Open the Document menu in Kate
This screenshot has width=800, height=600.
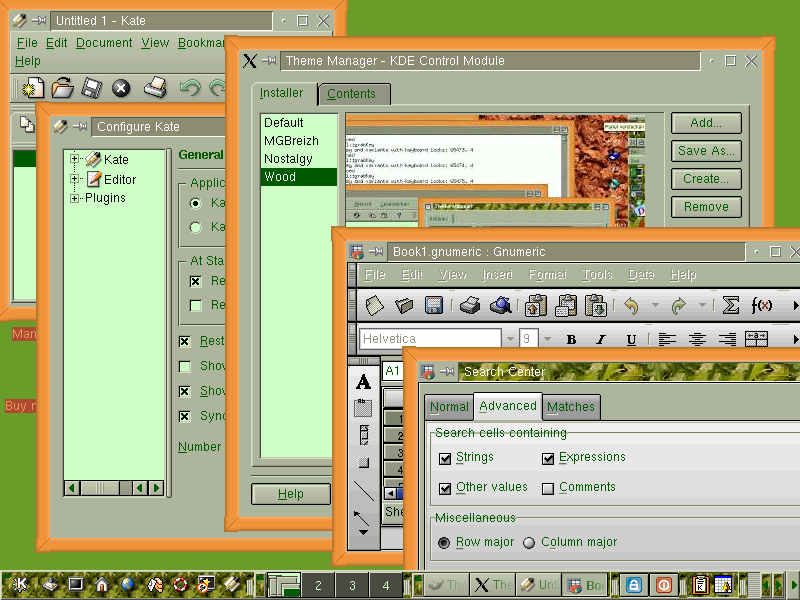[104, 43]
